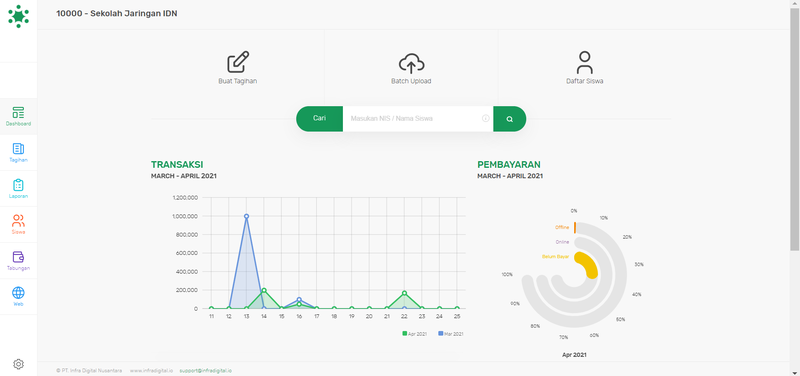Open the www.infradigital.io footer link
Screen dimensions: 800x376
[x=152, y=371]
